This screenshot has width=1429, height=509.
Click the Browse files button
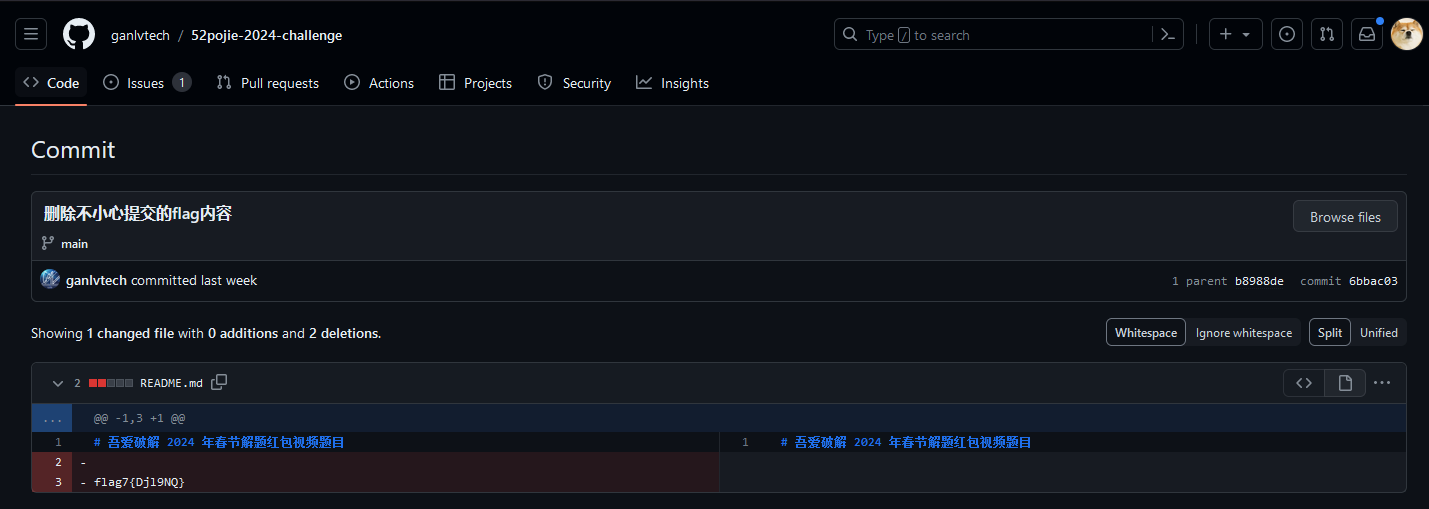[x=1345, y=217]
